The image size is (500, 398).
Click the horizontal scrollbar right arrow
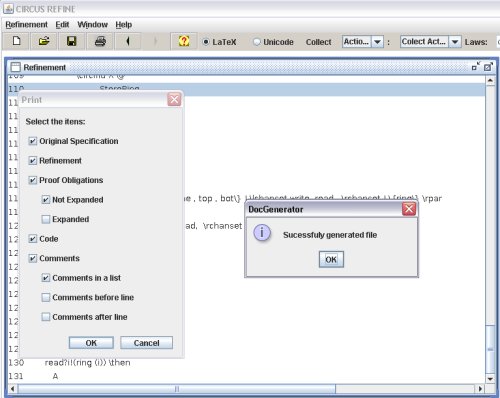coord(480,389)
